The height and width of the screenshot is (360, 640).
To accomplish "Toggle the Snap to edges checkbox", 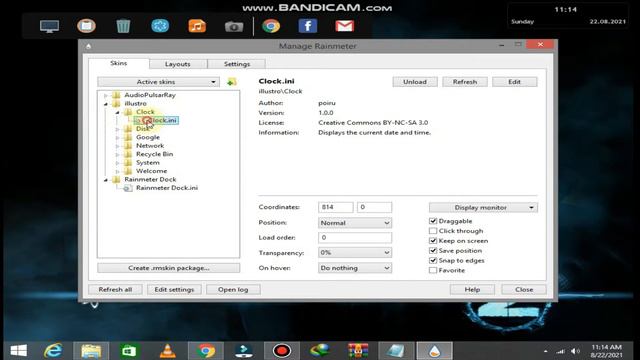I will (433, 260).
